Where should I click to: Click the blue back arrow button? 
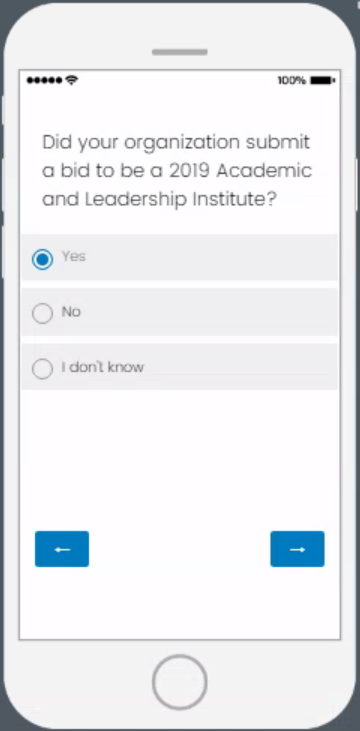pyautogui.click(x=62, y=549)
